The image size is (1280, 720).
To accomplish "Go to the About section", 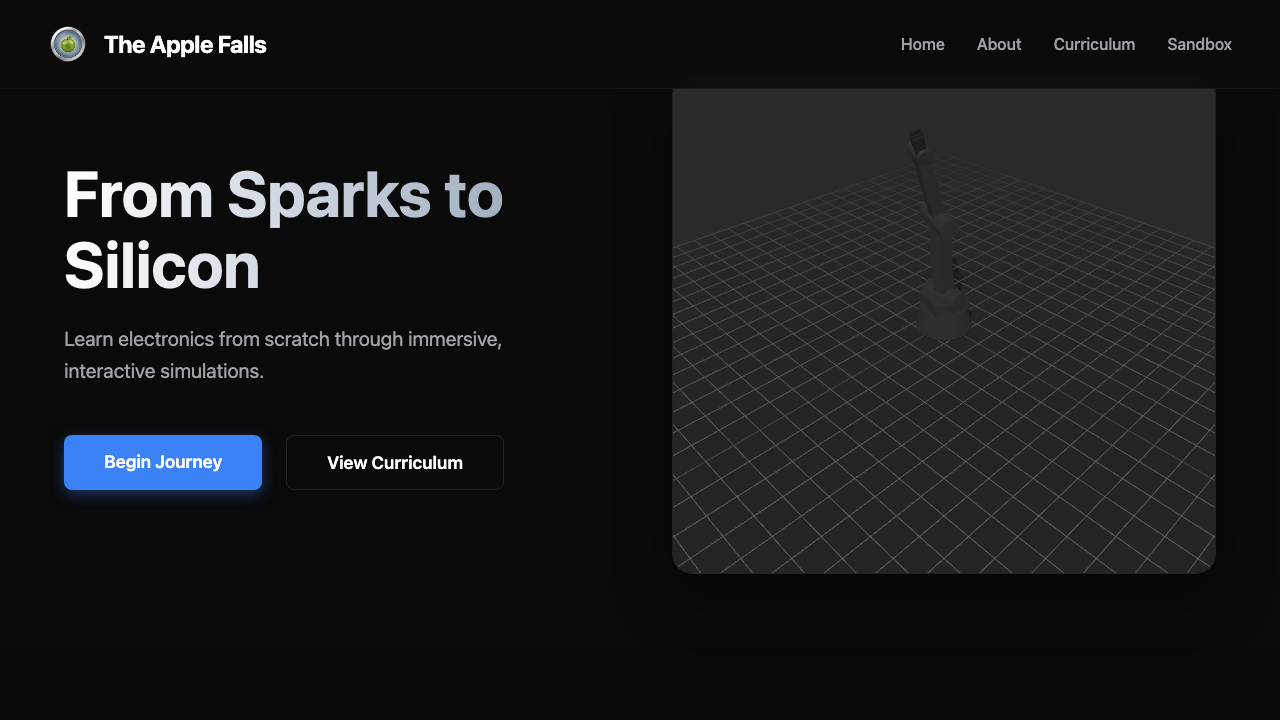I will pyautogui.click(x=998, y=44).
